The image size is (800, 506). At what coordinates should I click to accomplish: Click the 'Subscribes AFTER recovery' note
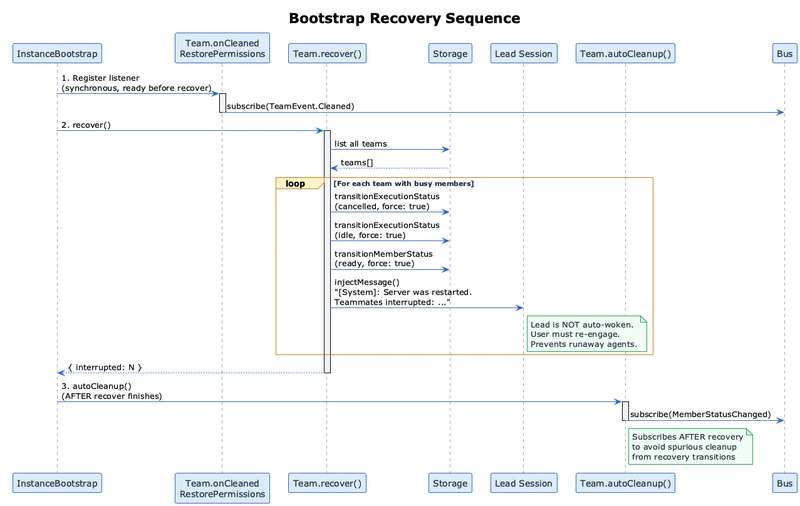(690, 446)
